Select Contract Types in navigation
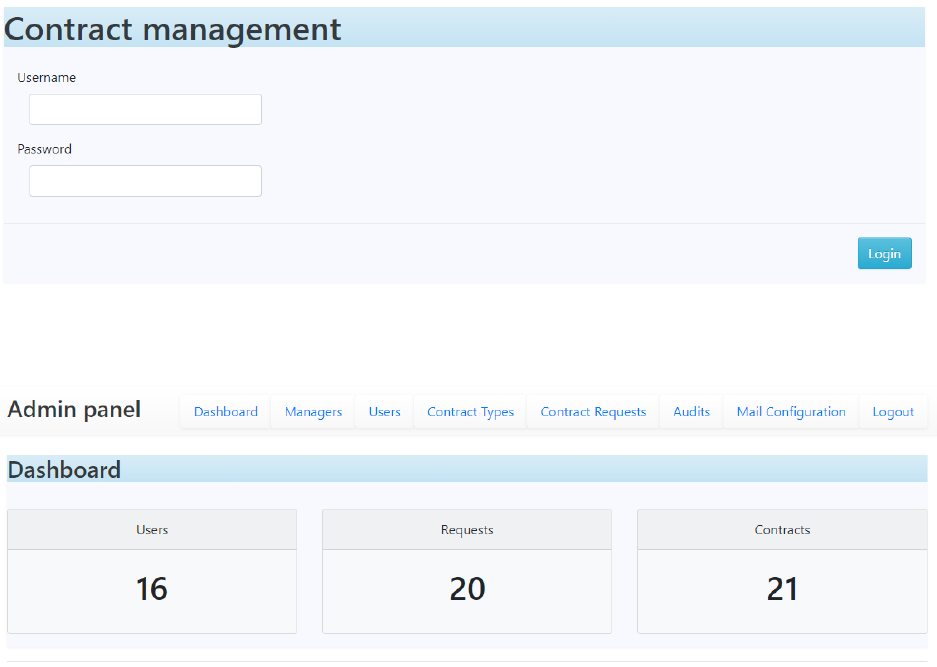937x667 pixels. pyautogui.click(x=470, y=412)
